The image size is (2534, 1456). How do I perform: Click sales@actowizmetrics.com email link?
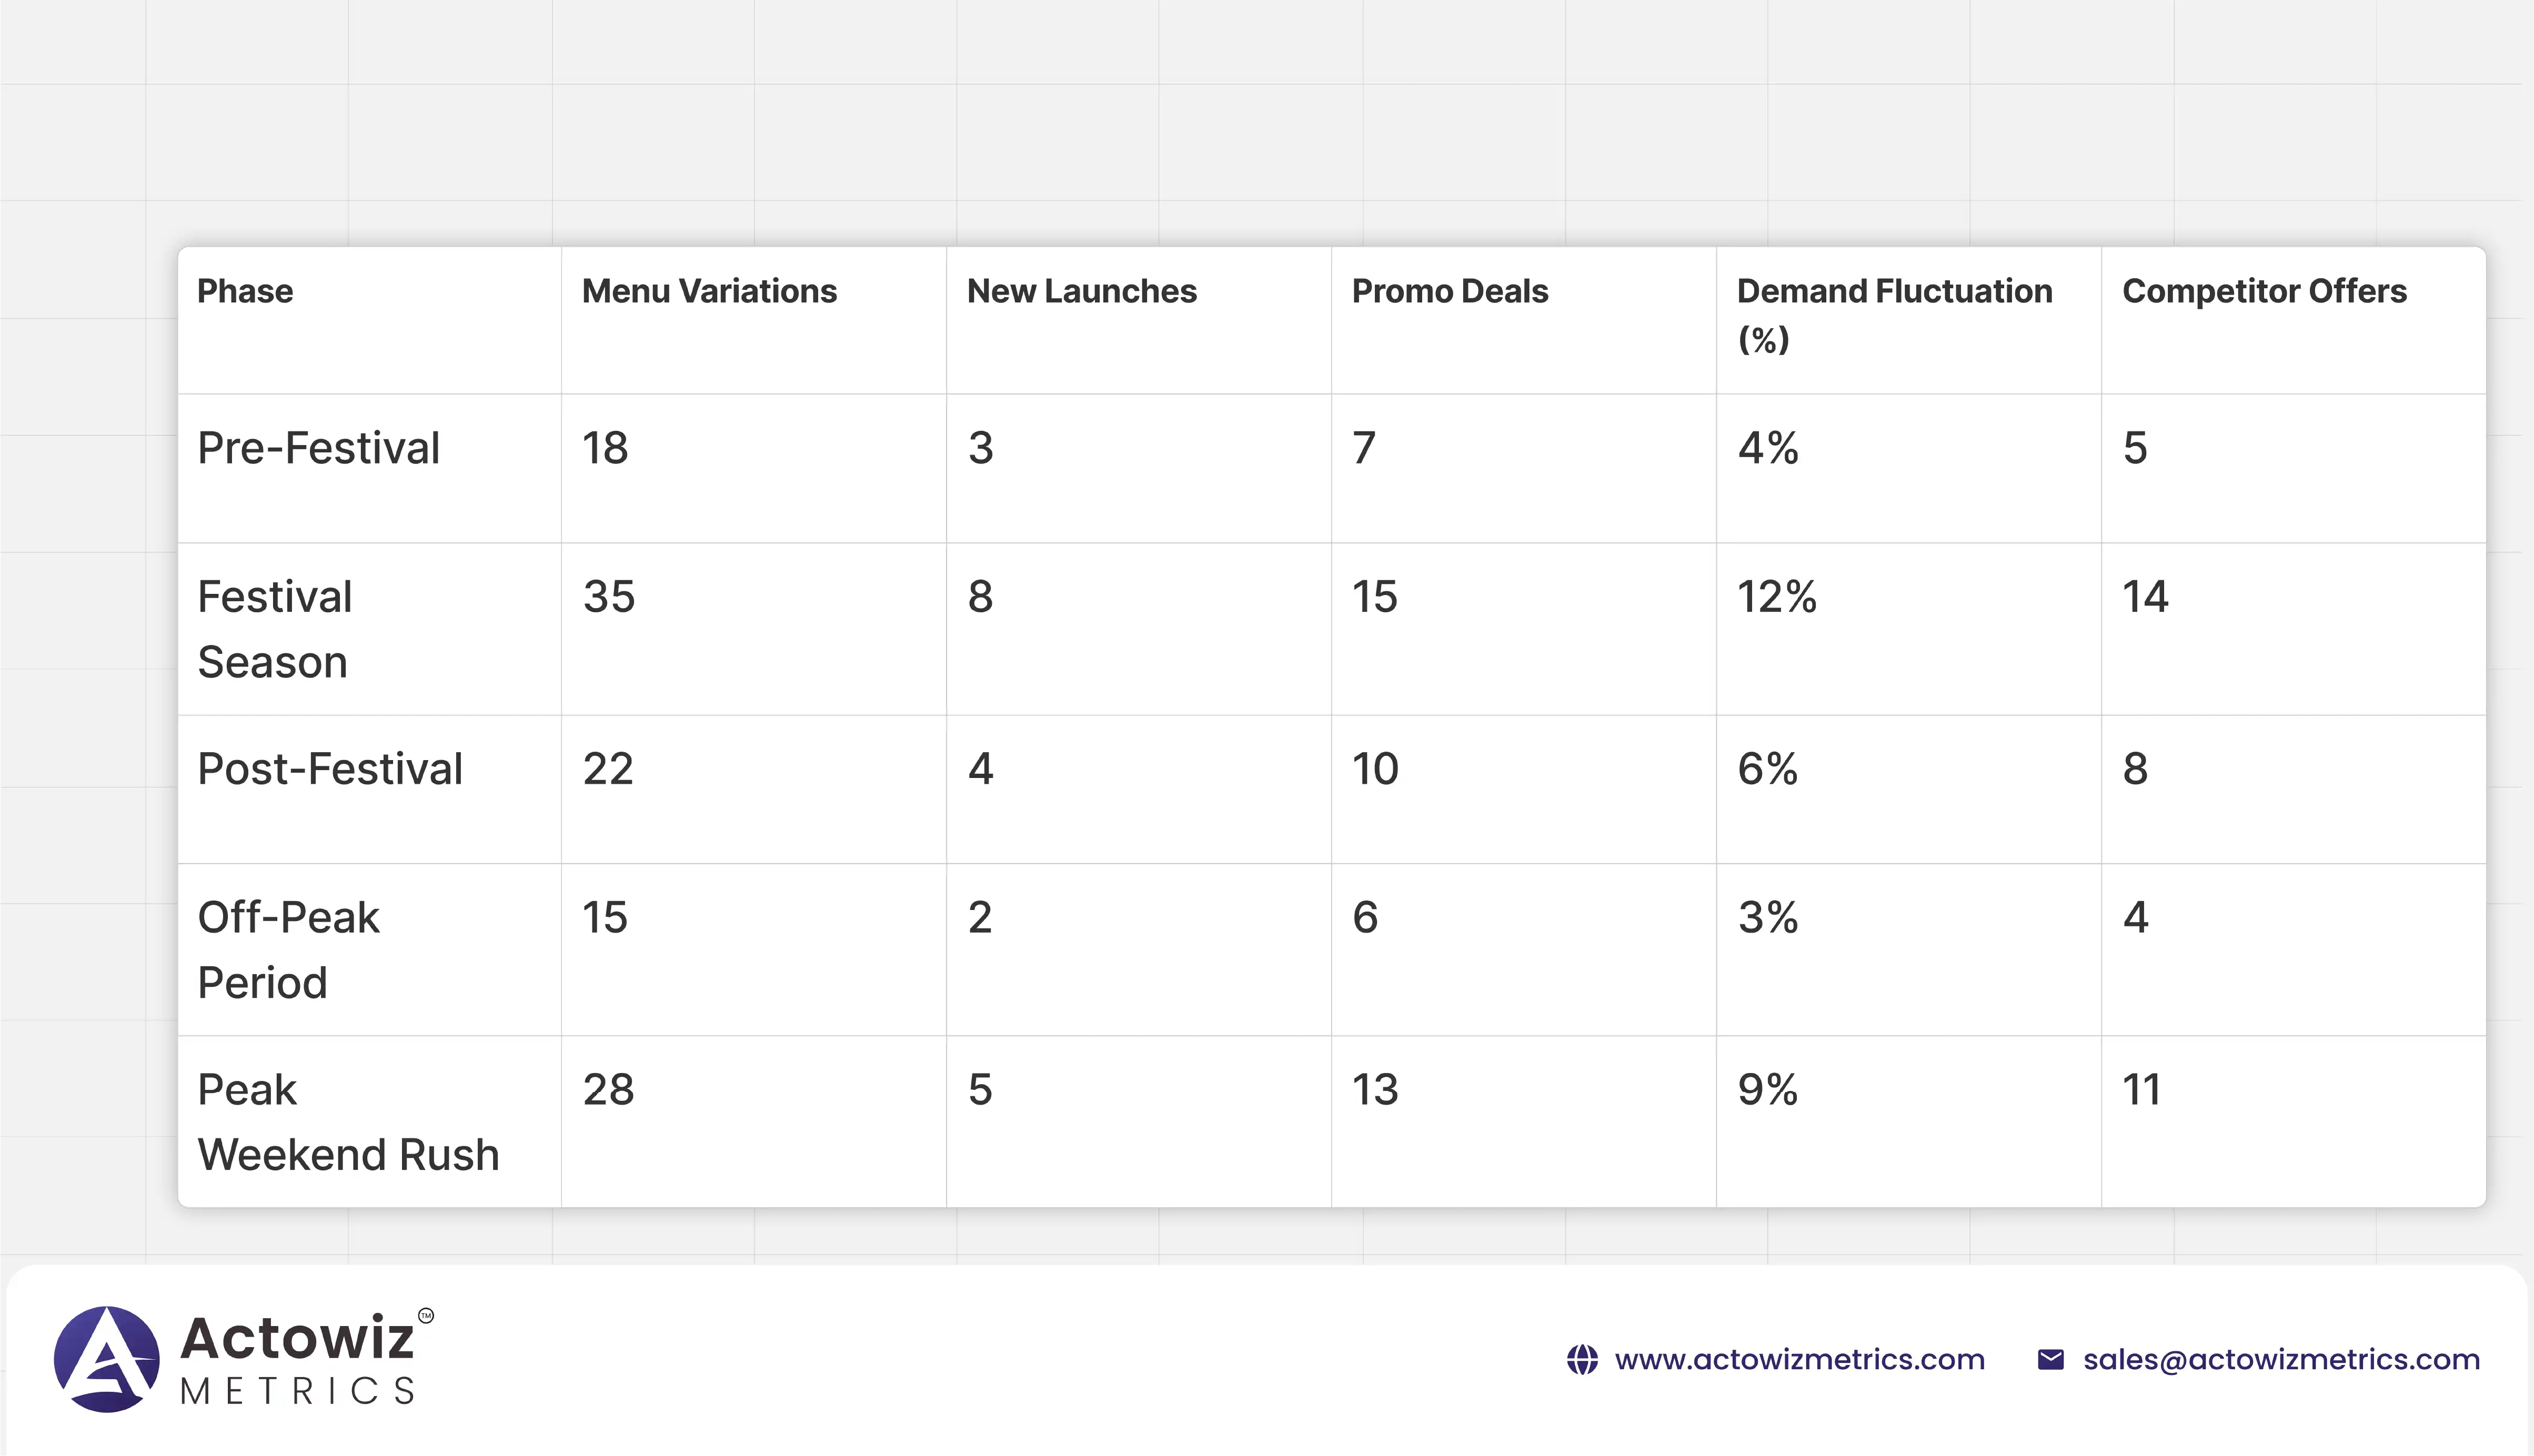pyautogui.click(x=2281, y=1360)
